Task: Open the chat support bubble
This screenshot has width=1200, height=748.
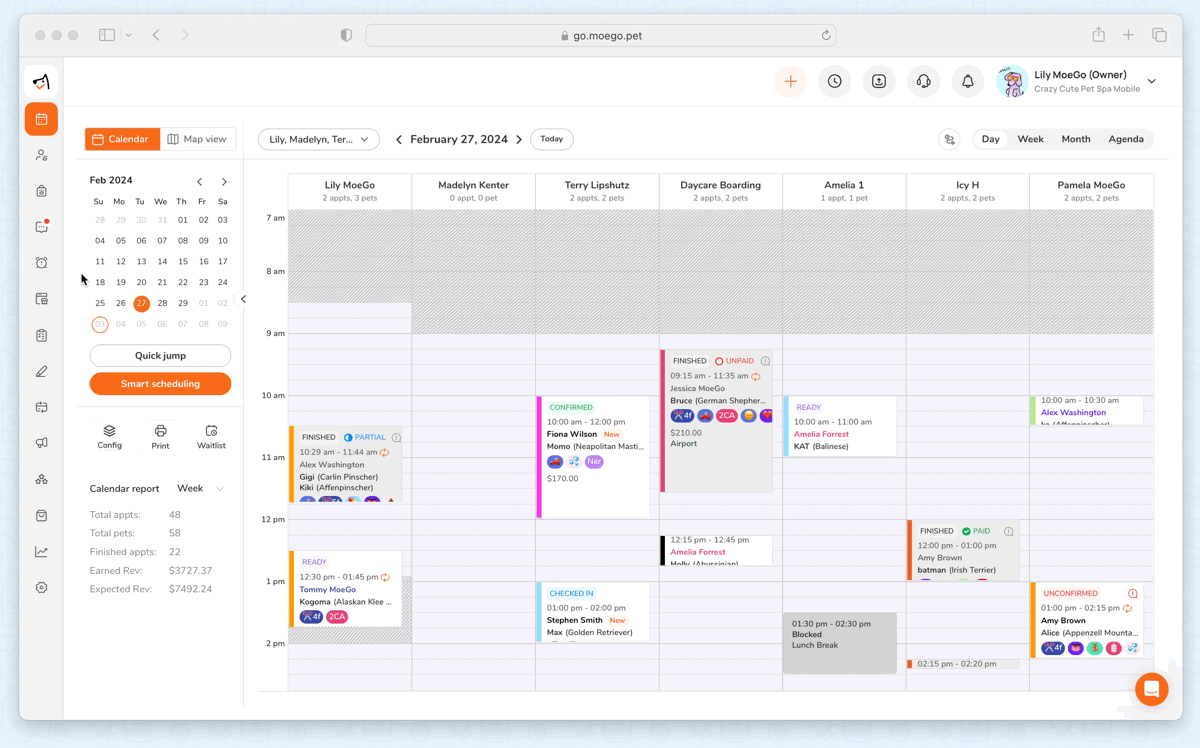Action: [1151, 689]
